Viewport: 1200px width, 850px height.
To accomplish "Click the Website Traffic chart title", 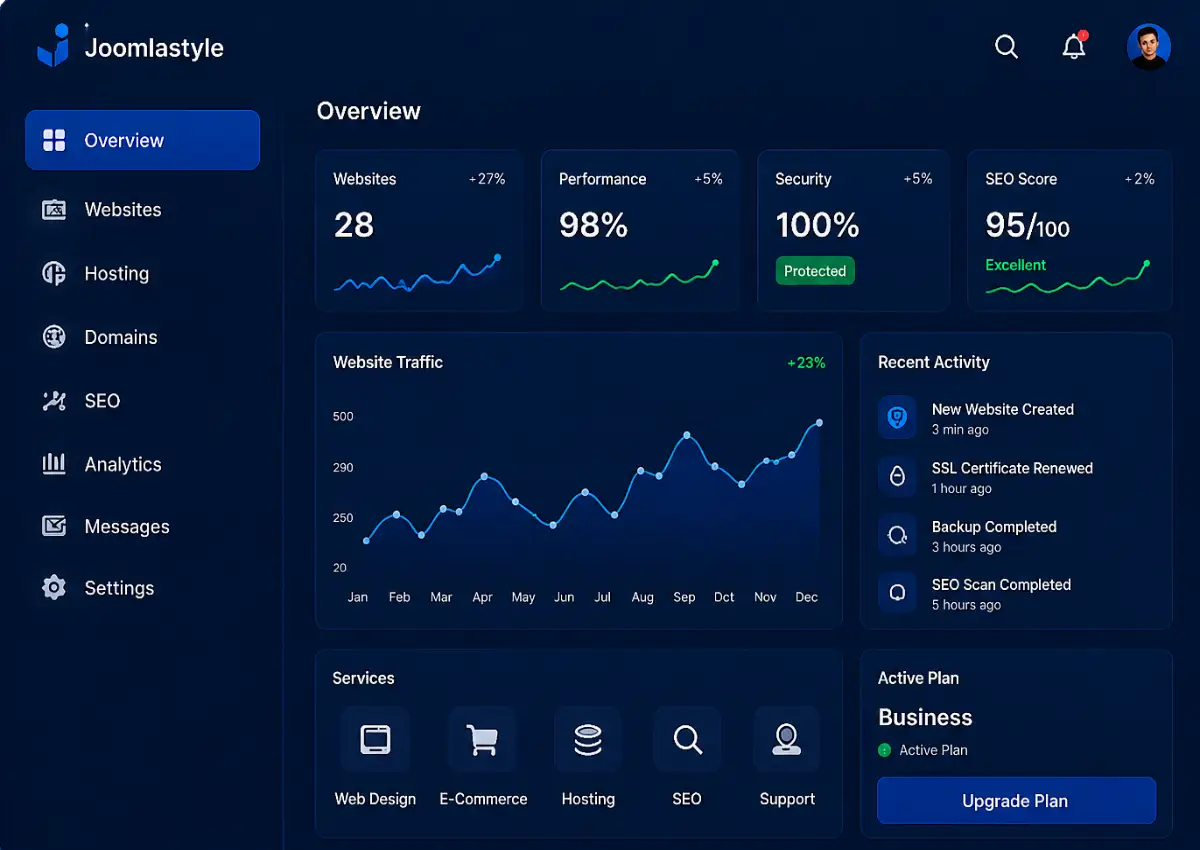I will (x=388, y=363).
